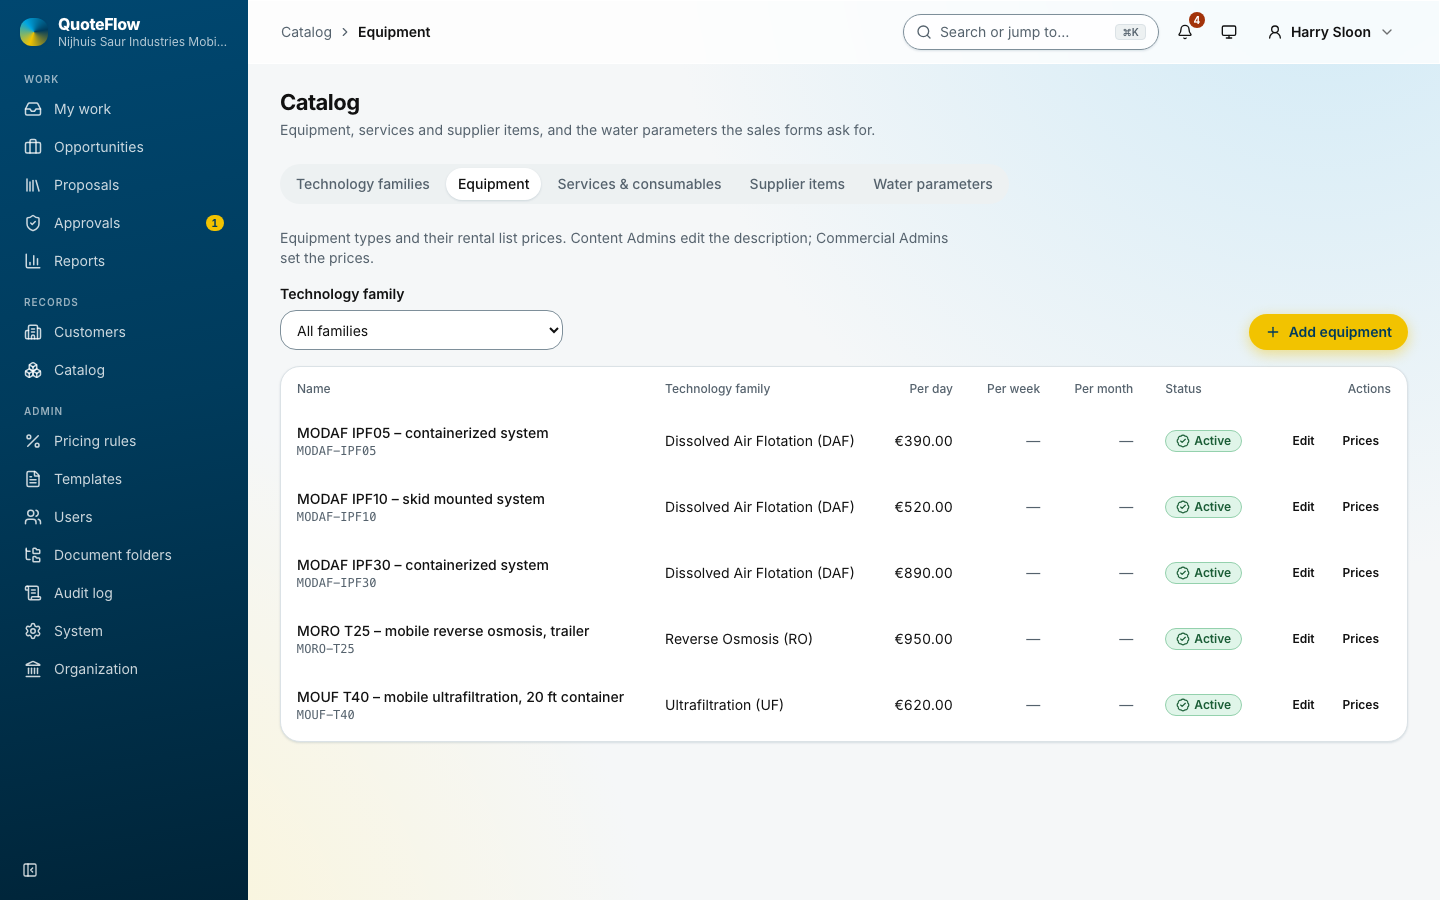Viewport: 1440px width, 900px height.
Task: Select the Equipment tab
Action: [x=494, y=184]
